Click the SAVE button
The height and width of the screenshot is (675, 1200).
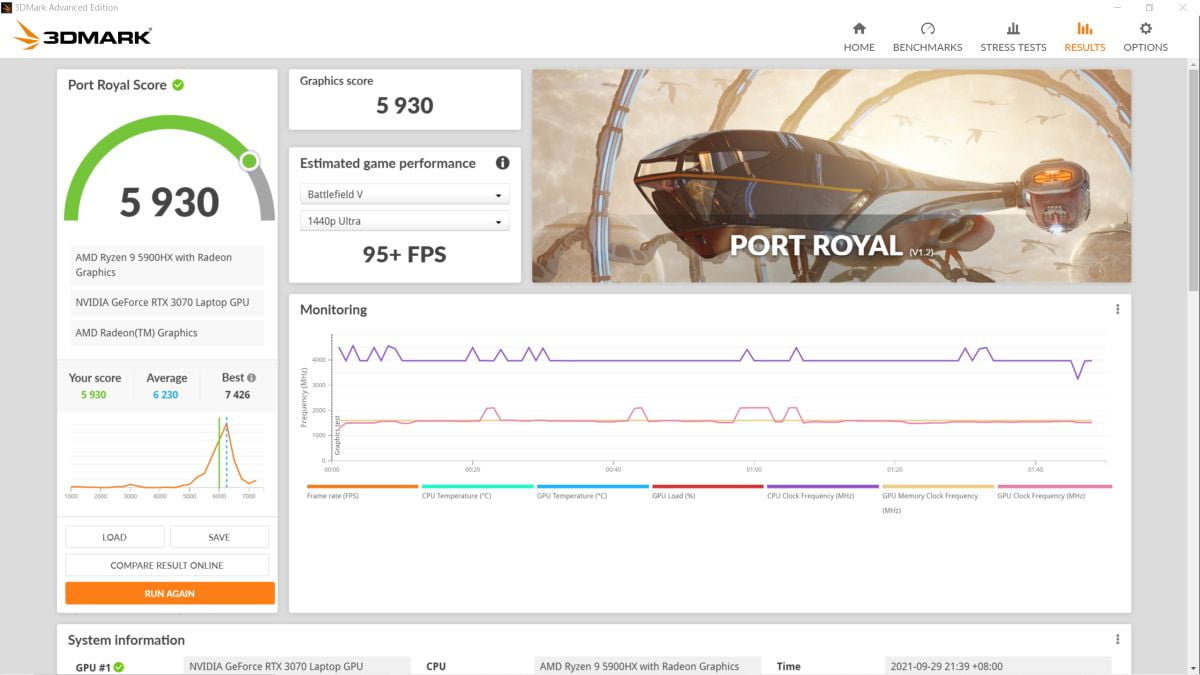219,537
